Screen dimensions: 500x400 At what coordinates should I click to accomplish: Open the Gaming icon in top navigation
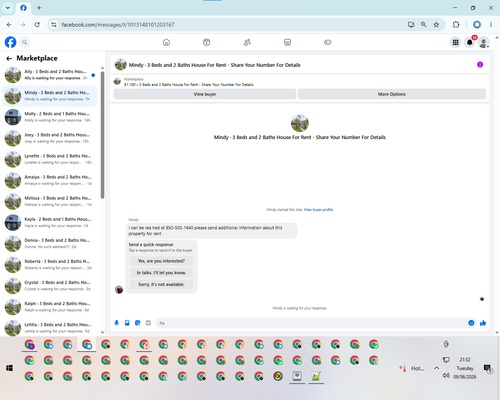point(328,42)
